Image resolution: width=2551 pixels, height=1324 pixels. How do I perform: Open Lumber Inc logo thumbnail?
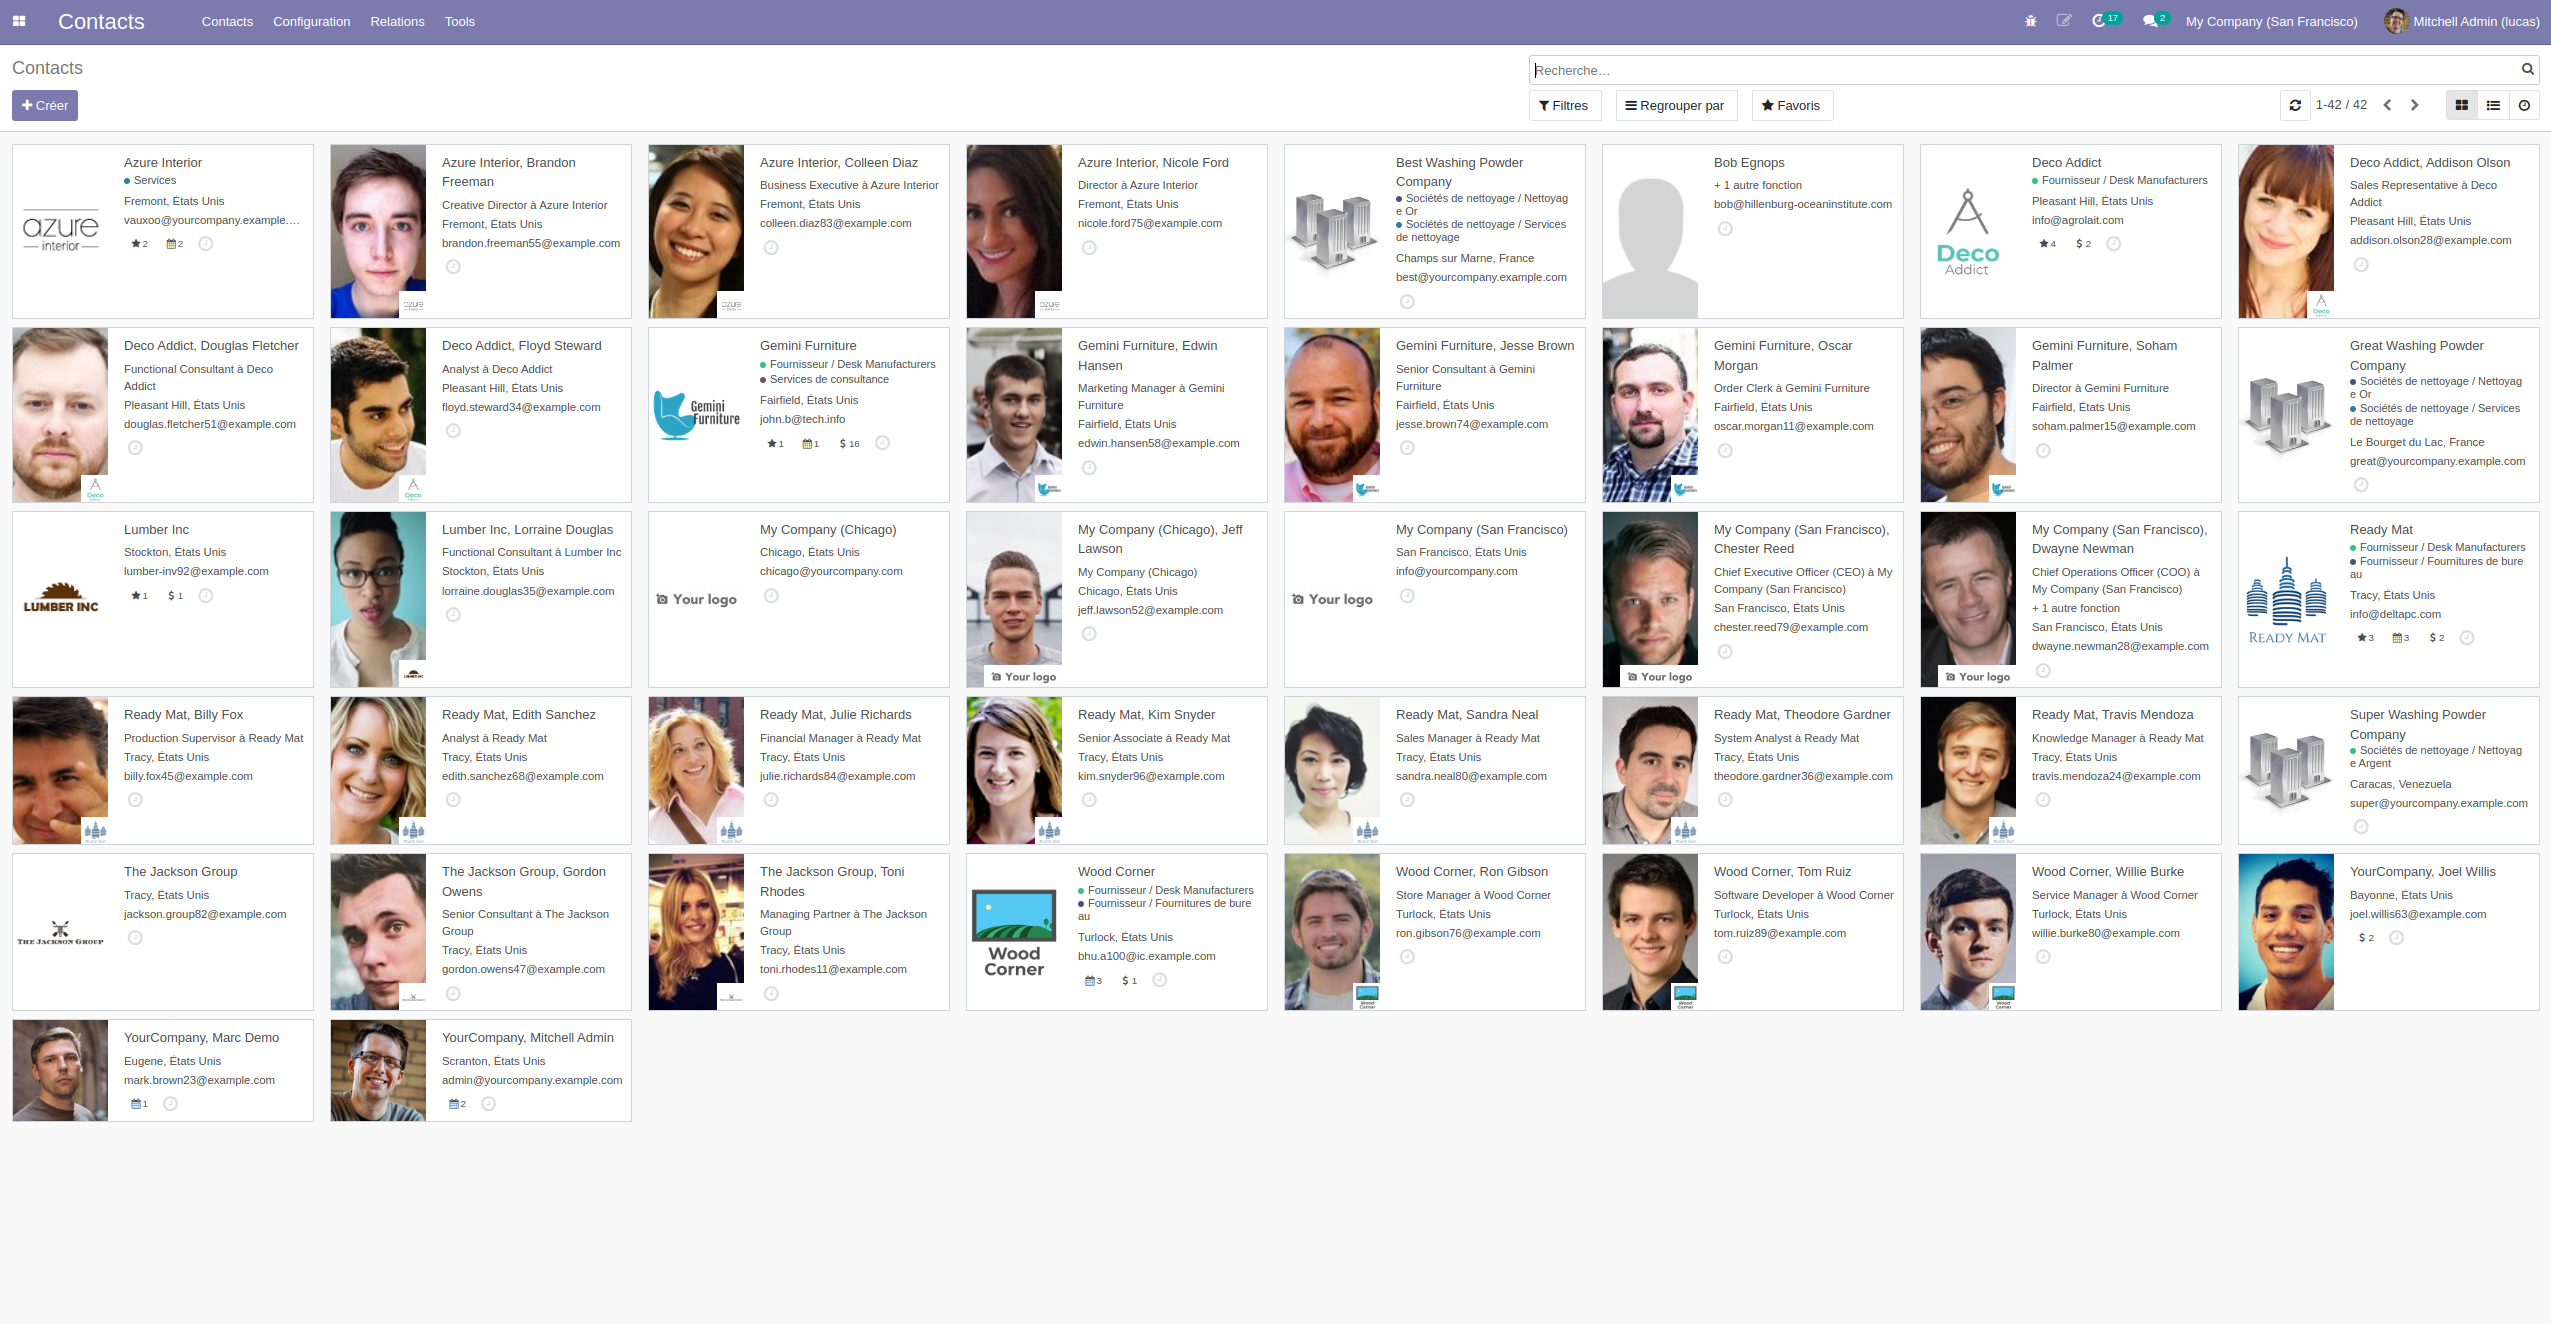click(x=60, y=599)
